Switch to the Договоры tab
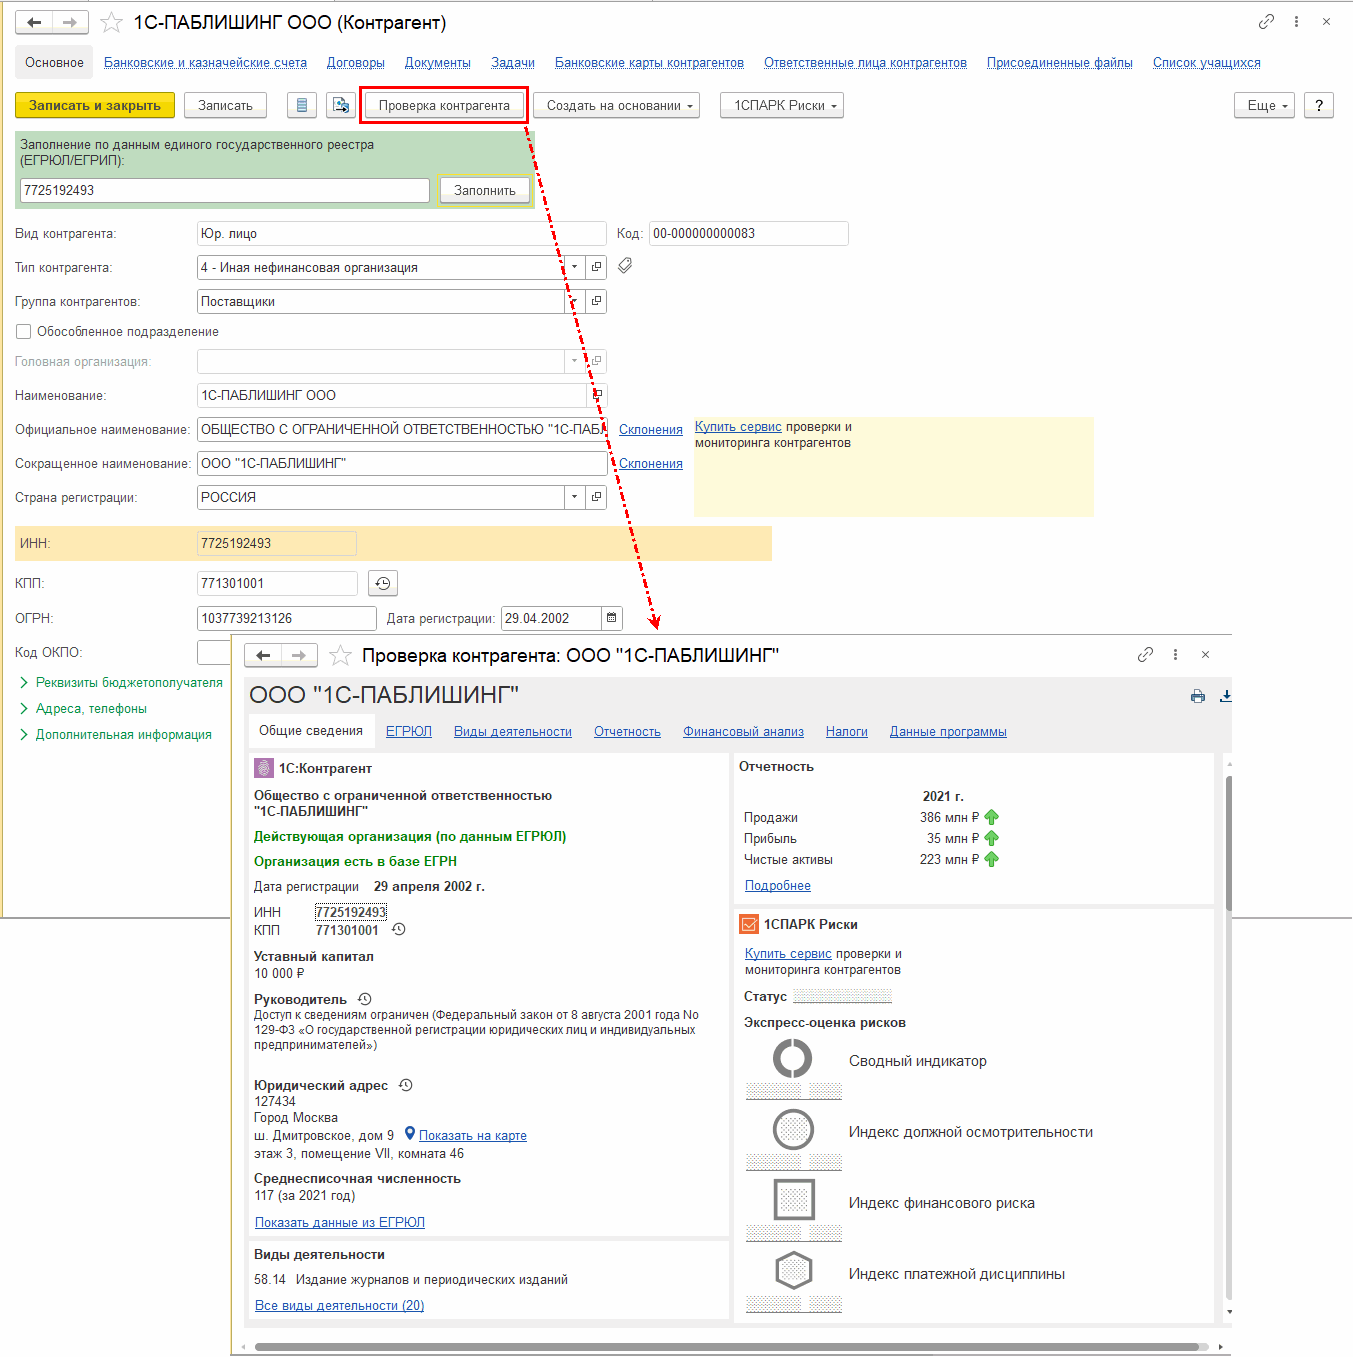 pyautogui.click(x=355, y=62)
